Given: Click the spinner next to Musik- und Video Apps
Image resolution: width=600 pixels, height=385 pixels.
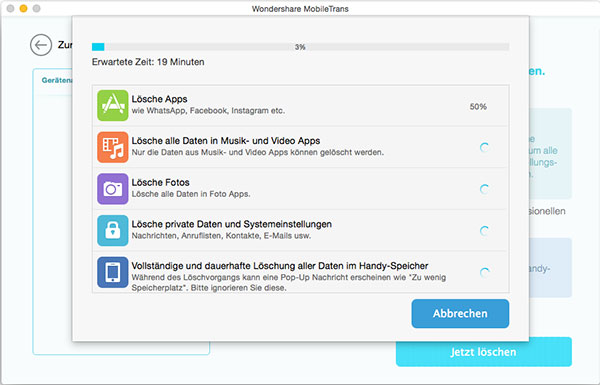Looking at the screenshot, I should coord(484,147).
